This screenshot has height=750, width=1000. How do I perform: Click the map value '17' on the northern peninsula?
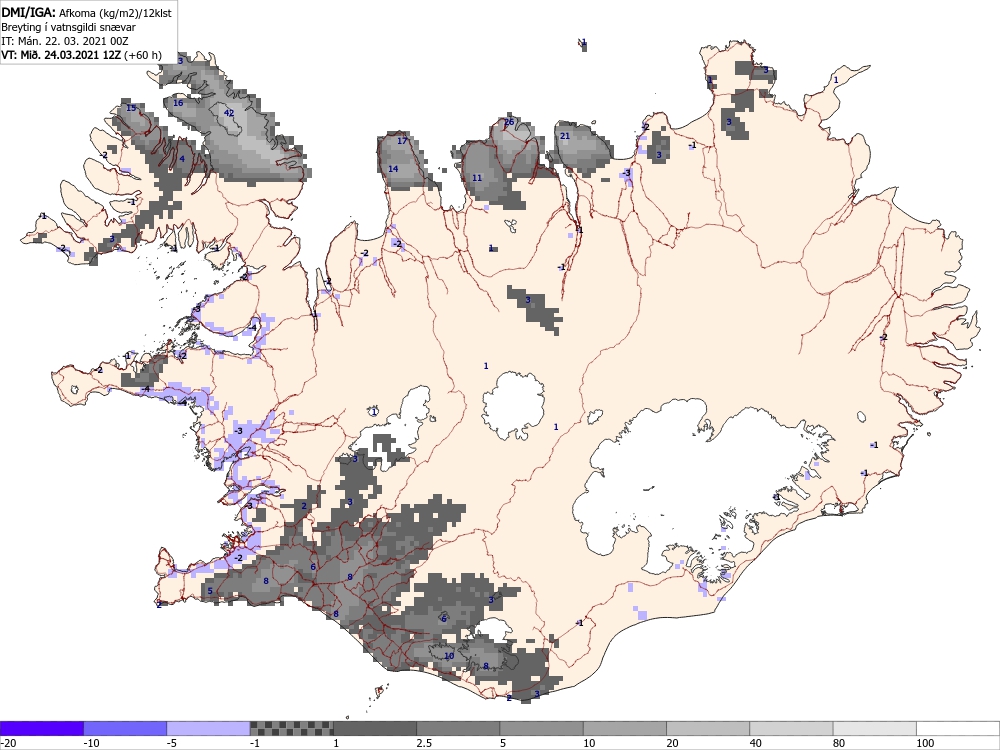click(x=402, y=140)
